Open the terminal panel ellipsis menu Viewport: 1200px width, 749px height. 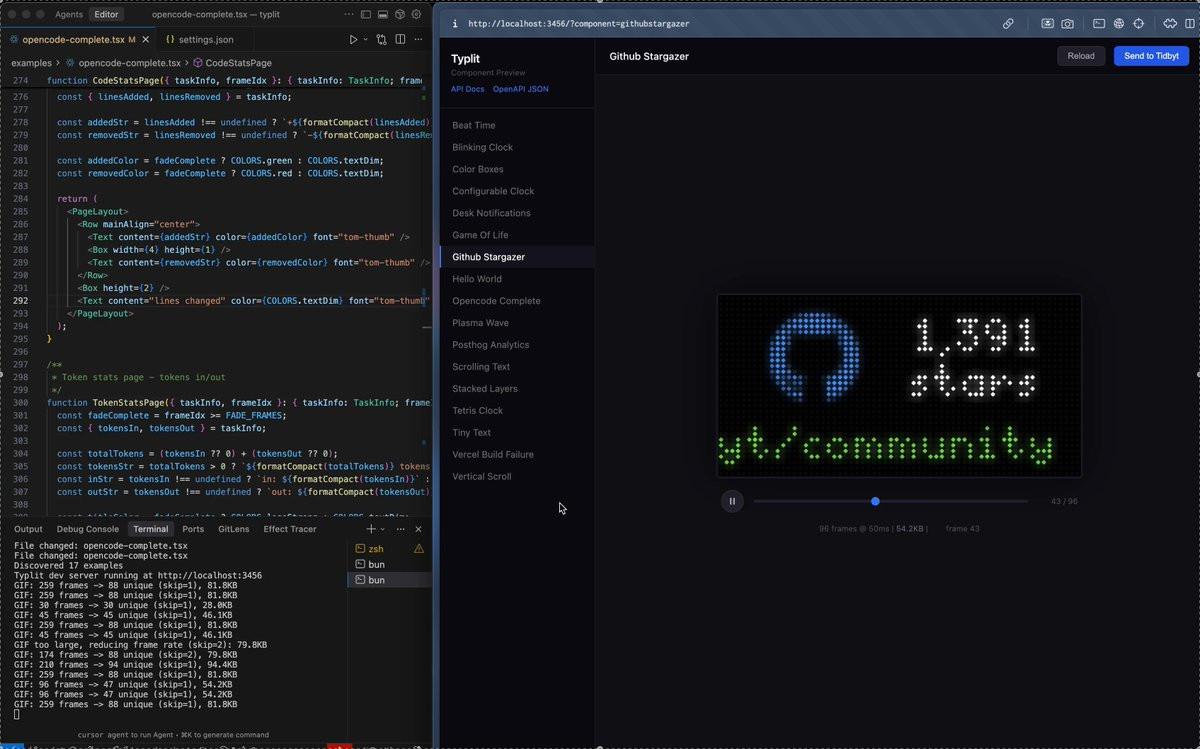click(x=401, y=529)
